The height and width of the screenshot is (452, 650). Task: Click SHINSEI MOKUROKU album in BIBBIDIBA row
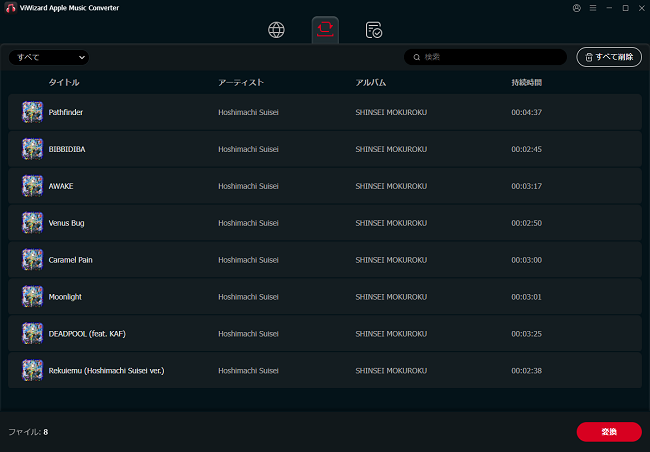click(x=391, y=149)
